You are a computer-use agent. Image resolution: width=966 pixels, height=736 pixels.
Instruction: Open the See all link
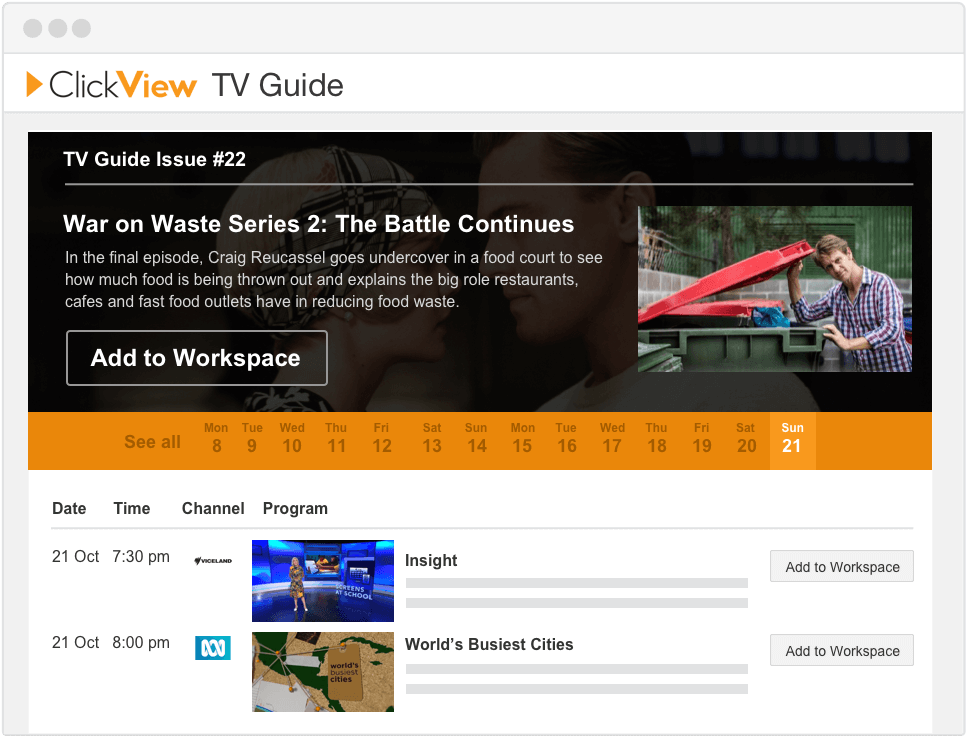152,442
